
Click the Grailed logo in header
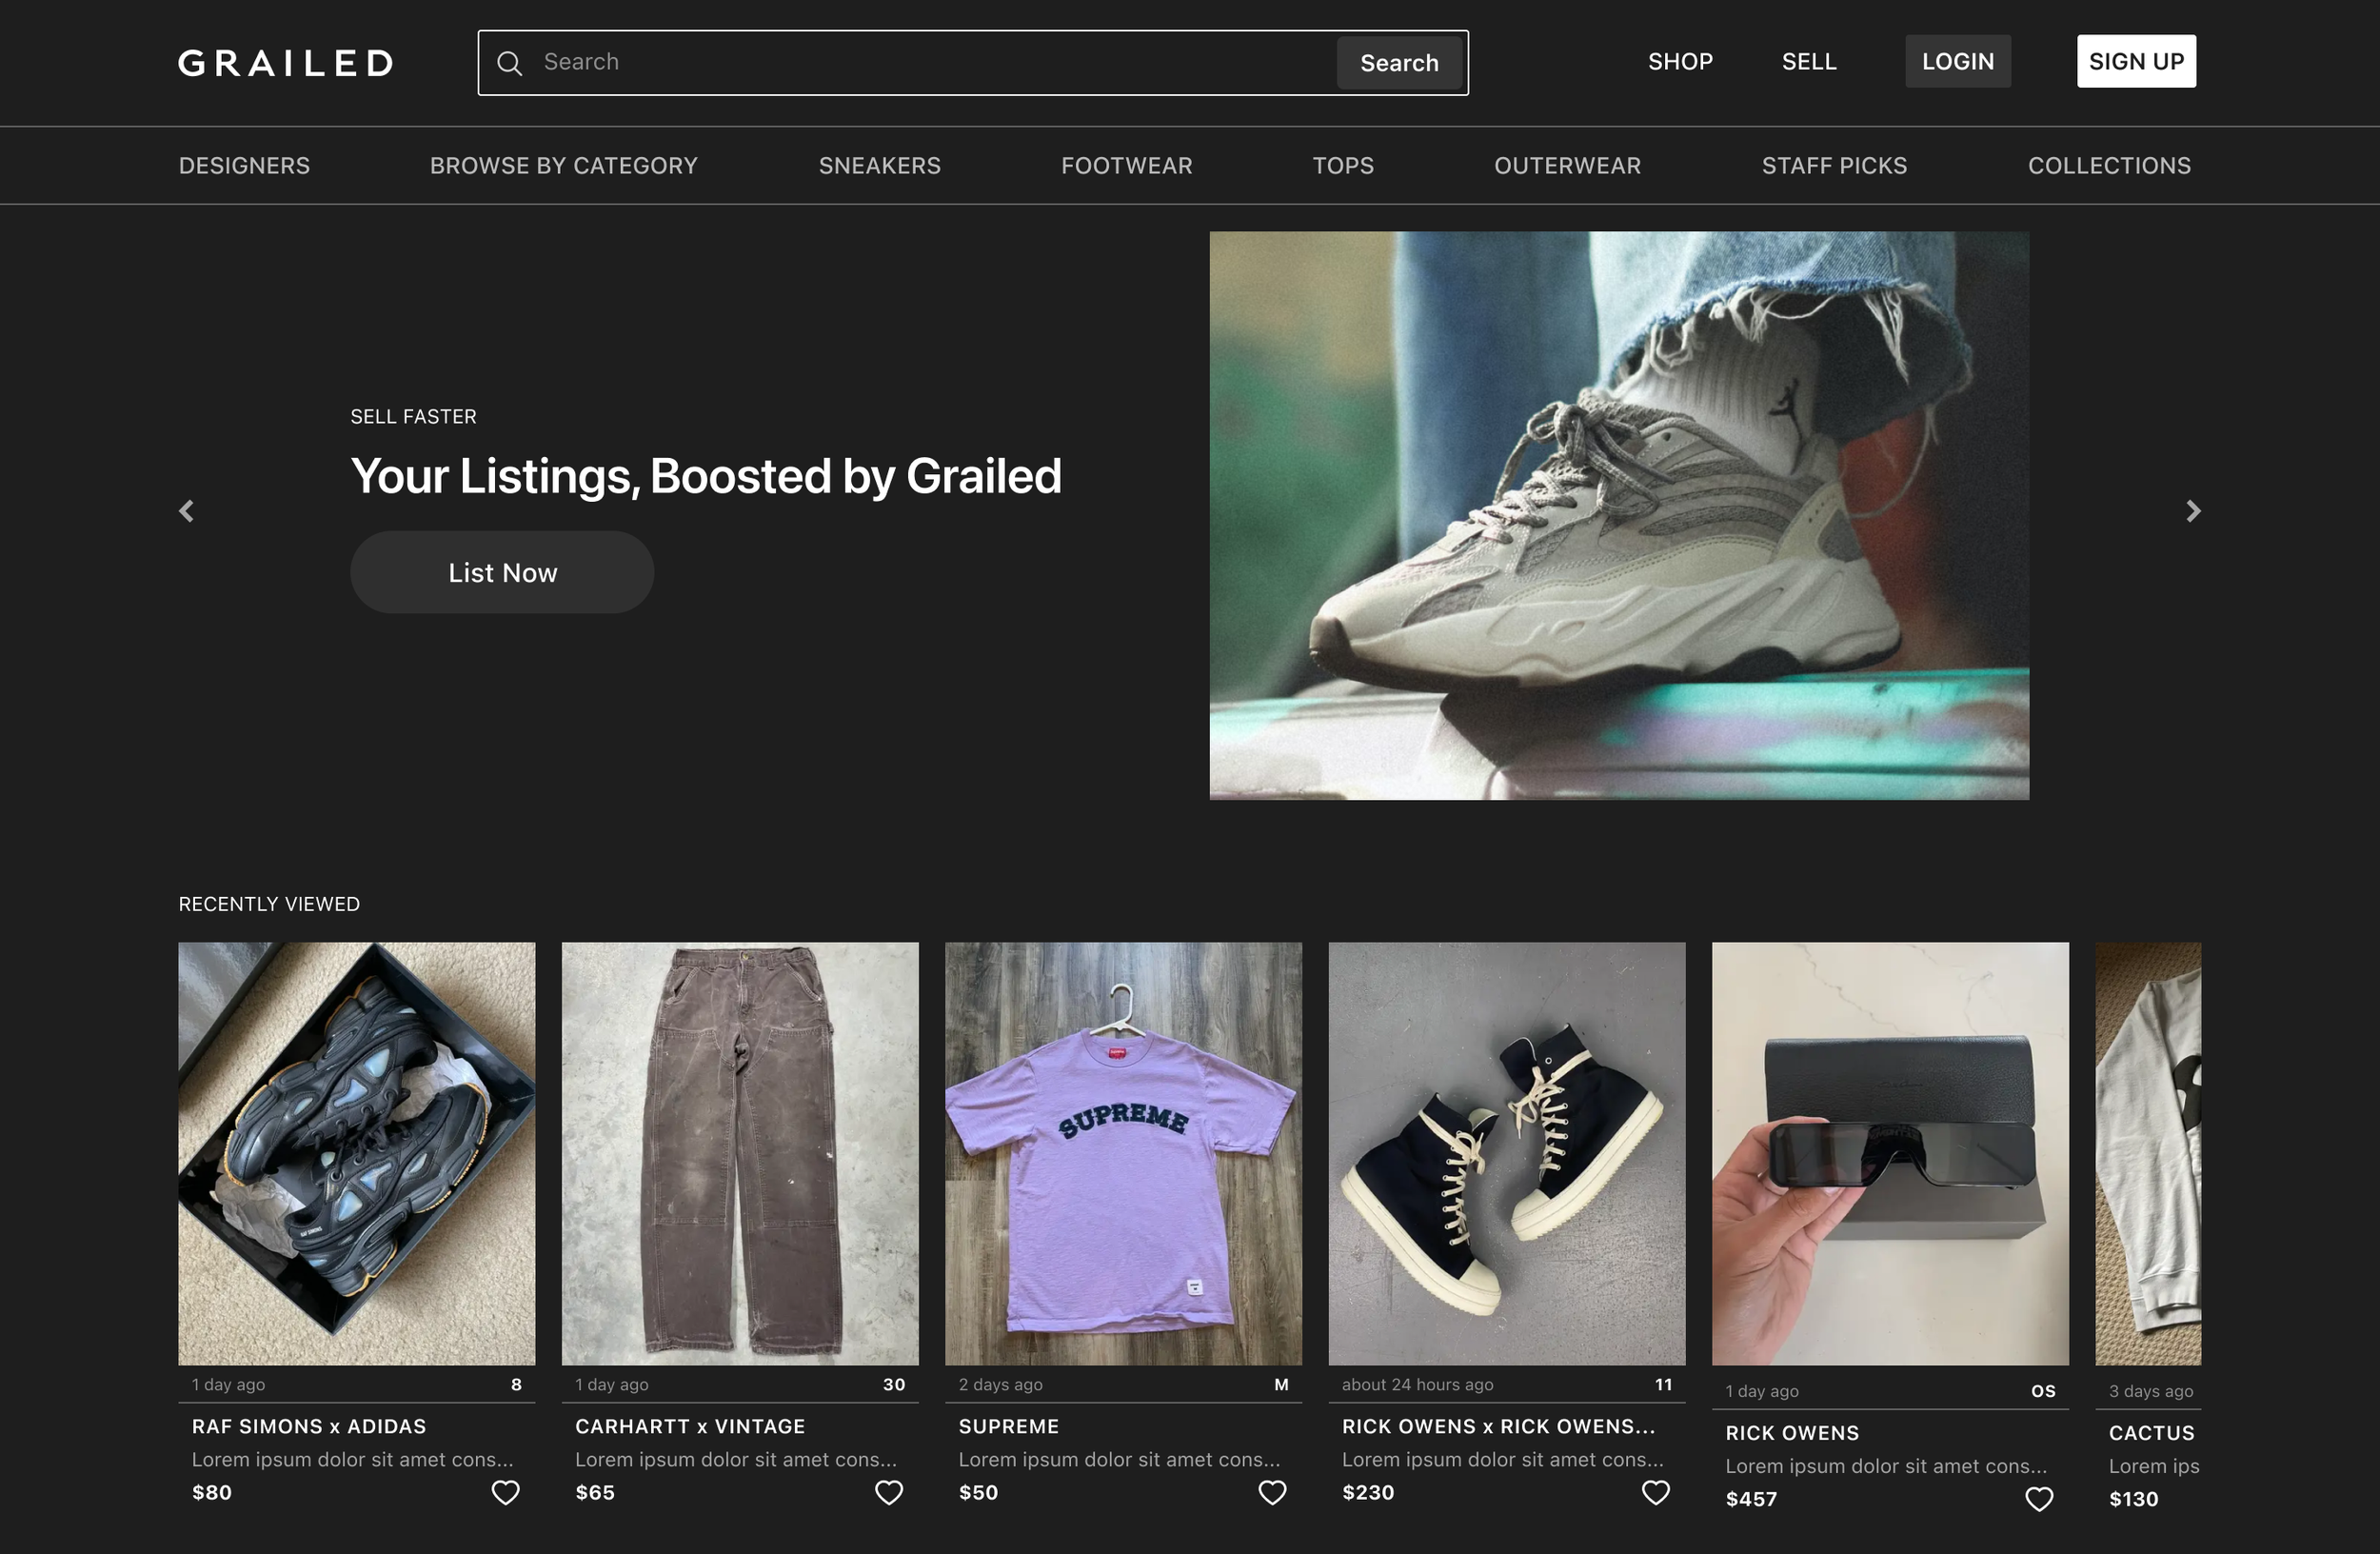pos(285,63)
